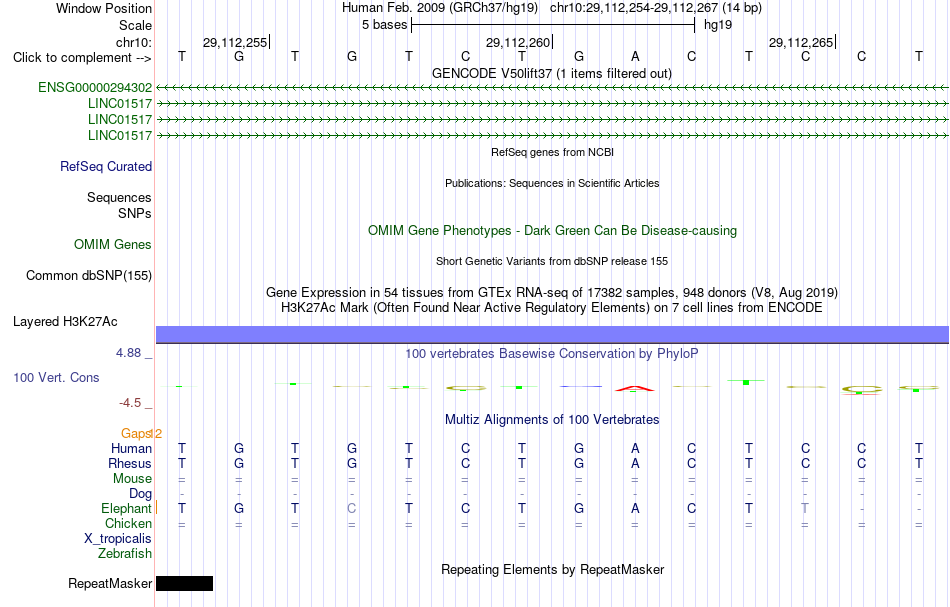Select the Common dbSNP(155) track label
950x607 pixels.
pos(89,276)
